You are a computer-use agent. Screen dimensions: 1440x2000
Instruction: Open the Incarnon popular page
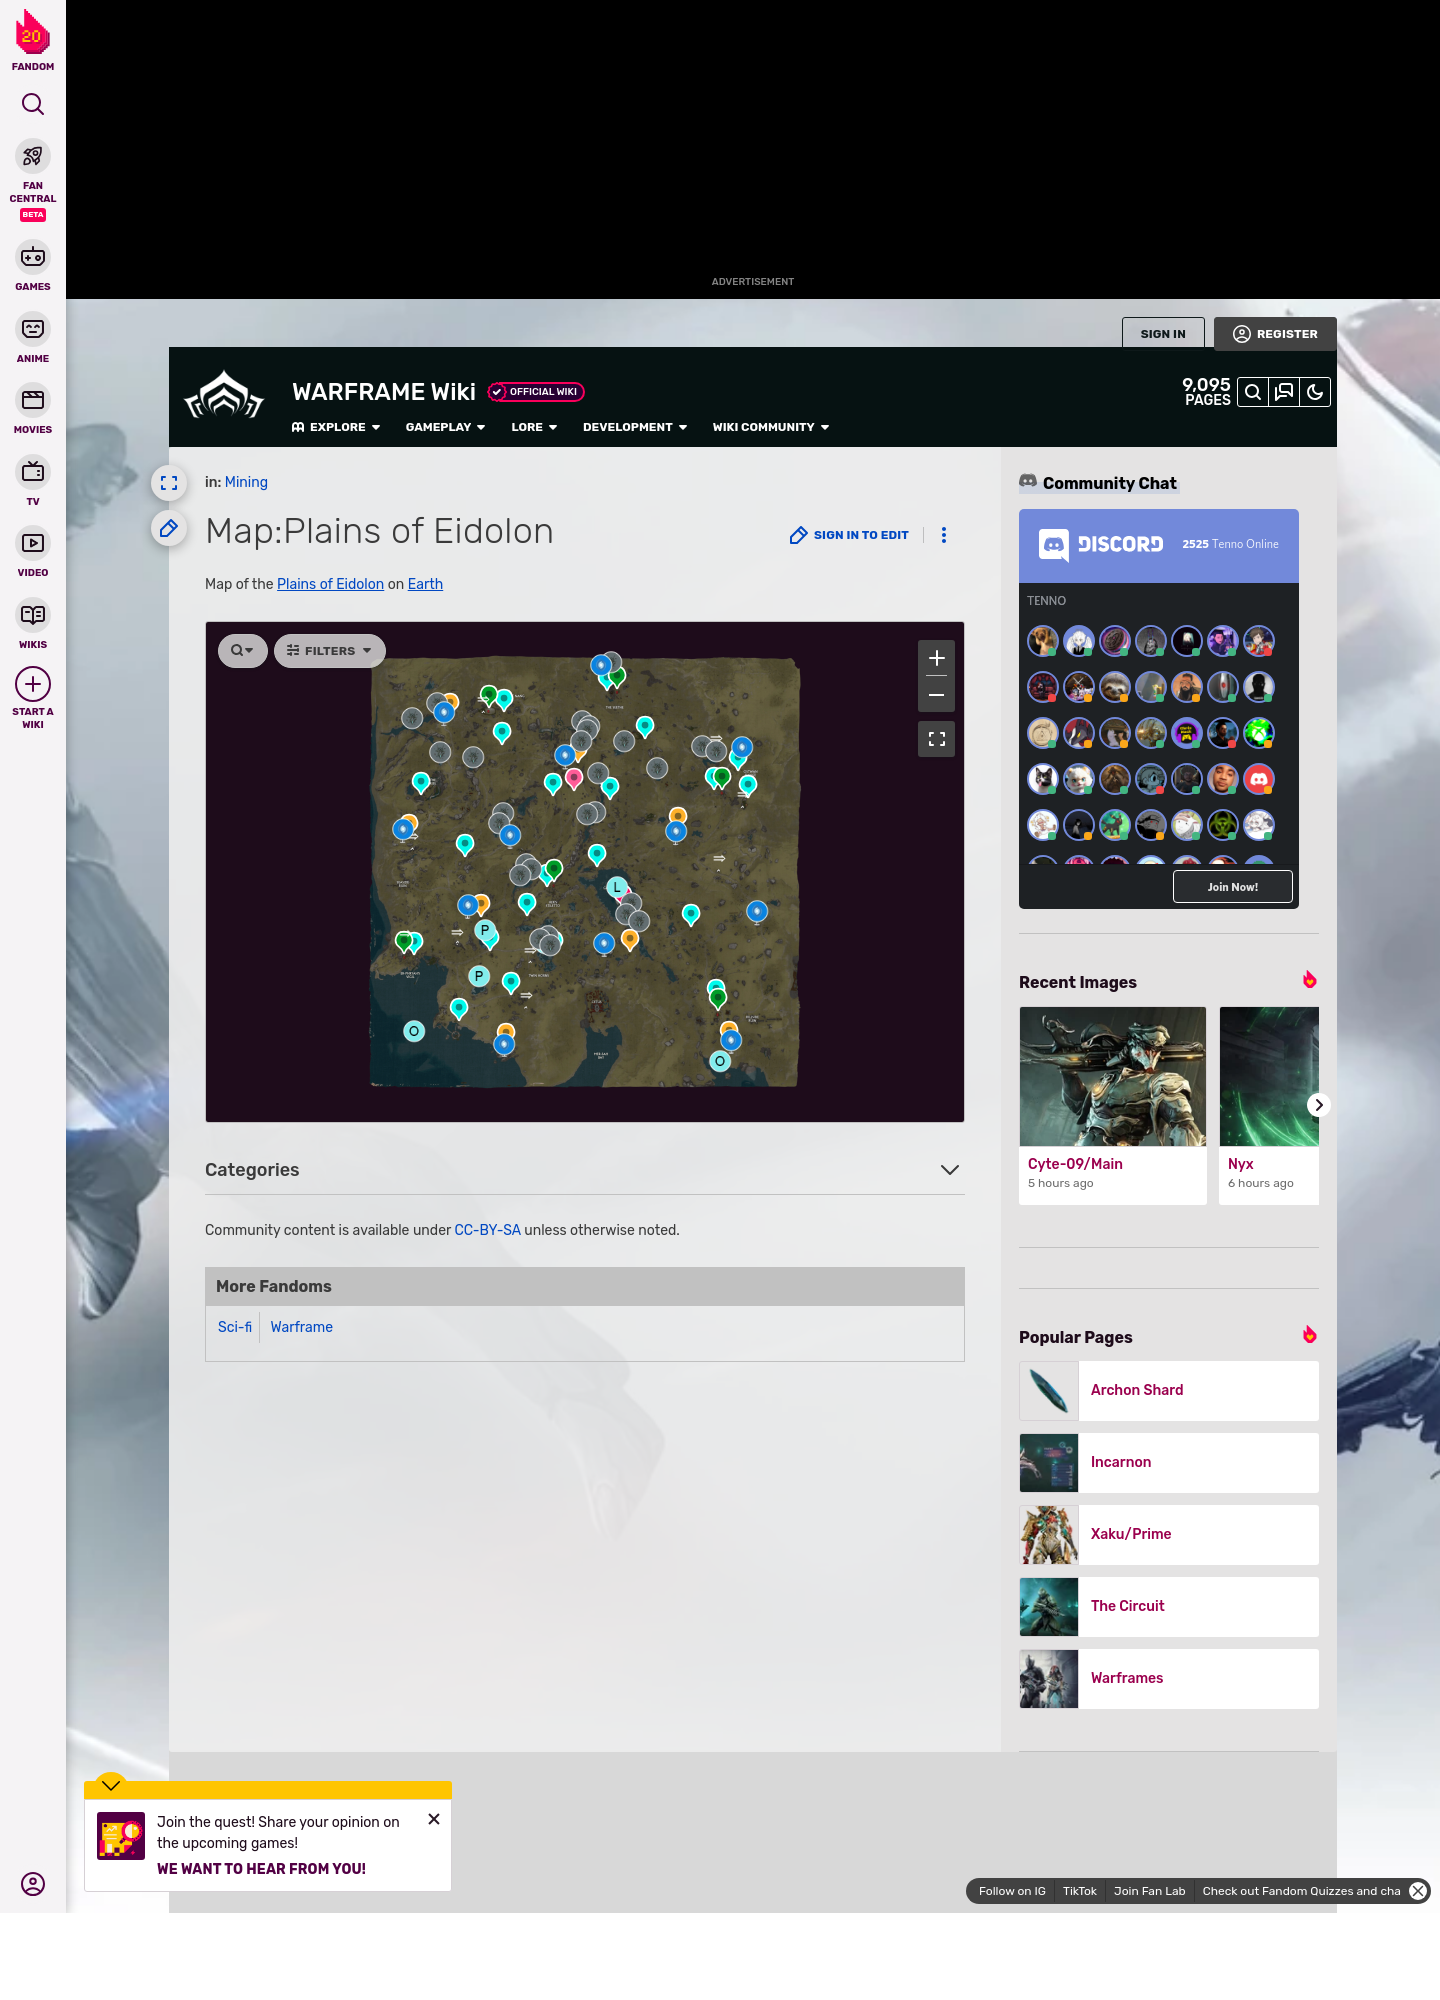[1169, 1462]
